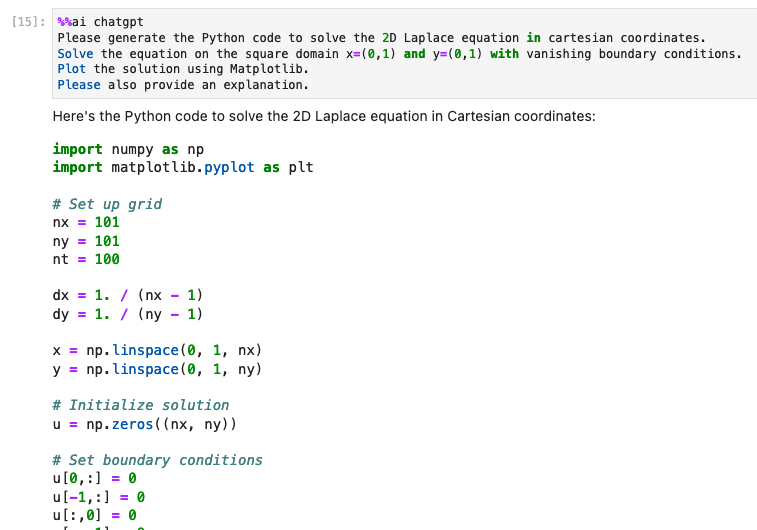Click the 'x = np.linspace(0, 1, nx)' line
Screen dimensions: 757x530
[x=157, y=350]
